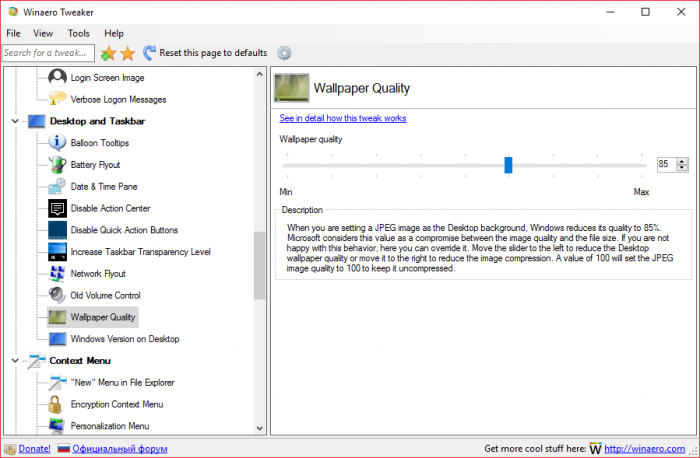Click the Wallpaper Quality header thumbnail
Image resolution: width=700 pixels, height=458 pixels.
[292, 88]
